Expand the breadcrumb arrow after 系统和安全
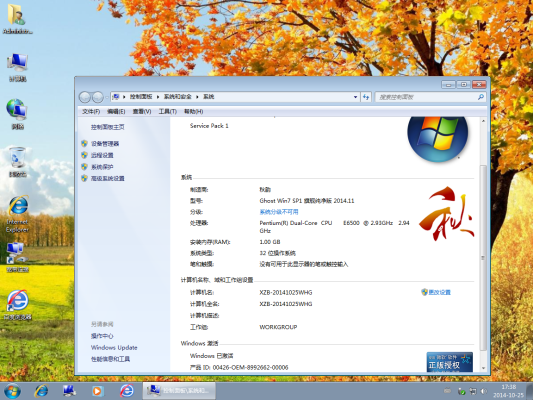This screenshot has height=400, width=533. click(197, 97)
